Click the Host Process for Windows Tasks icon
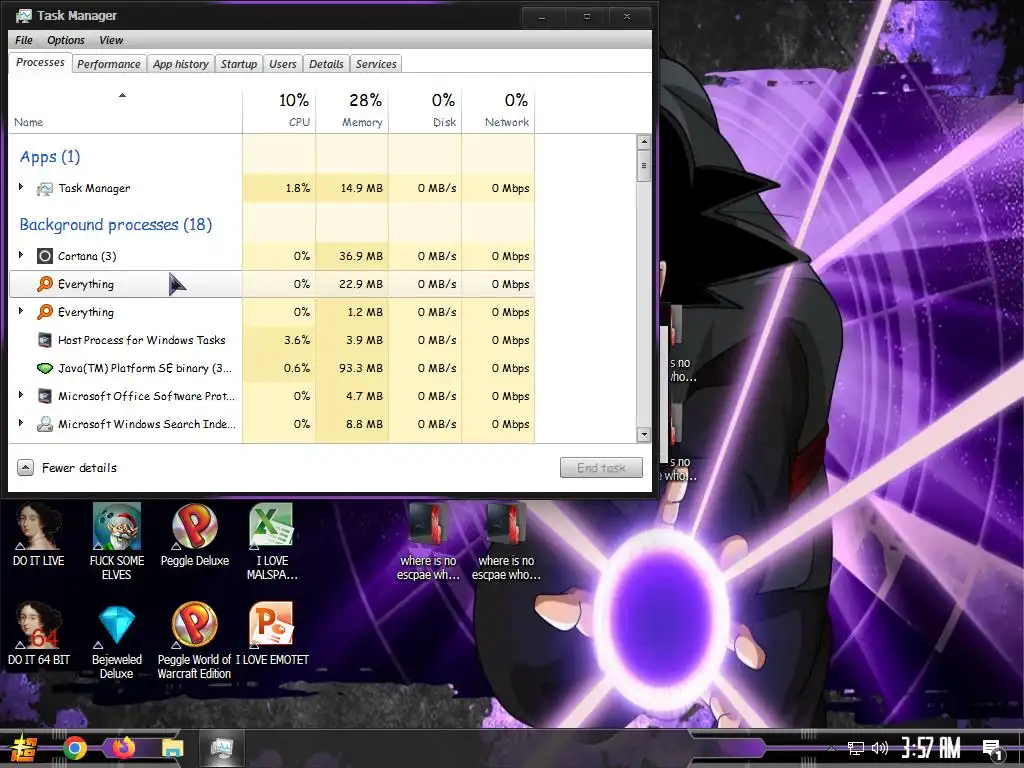This screenshot has height=768, width=1024. click(x=44, y=340)
